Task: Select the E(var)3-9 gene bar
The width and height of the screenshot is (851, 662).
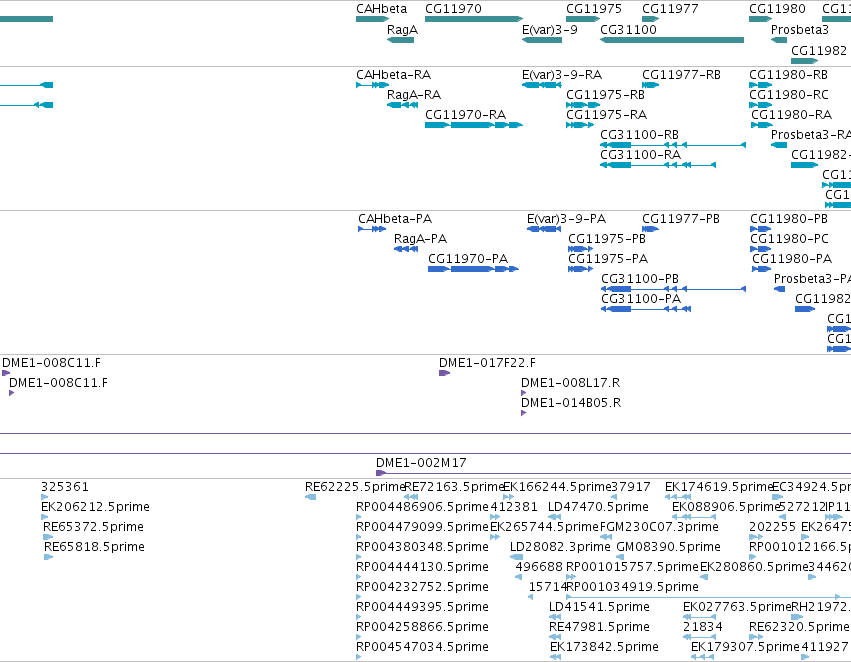Action: [542, 40]
